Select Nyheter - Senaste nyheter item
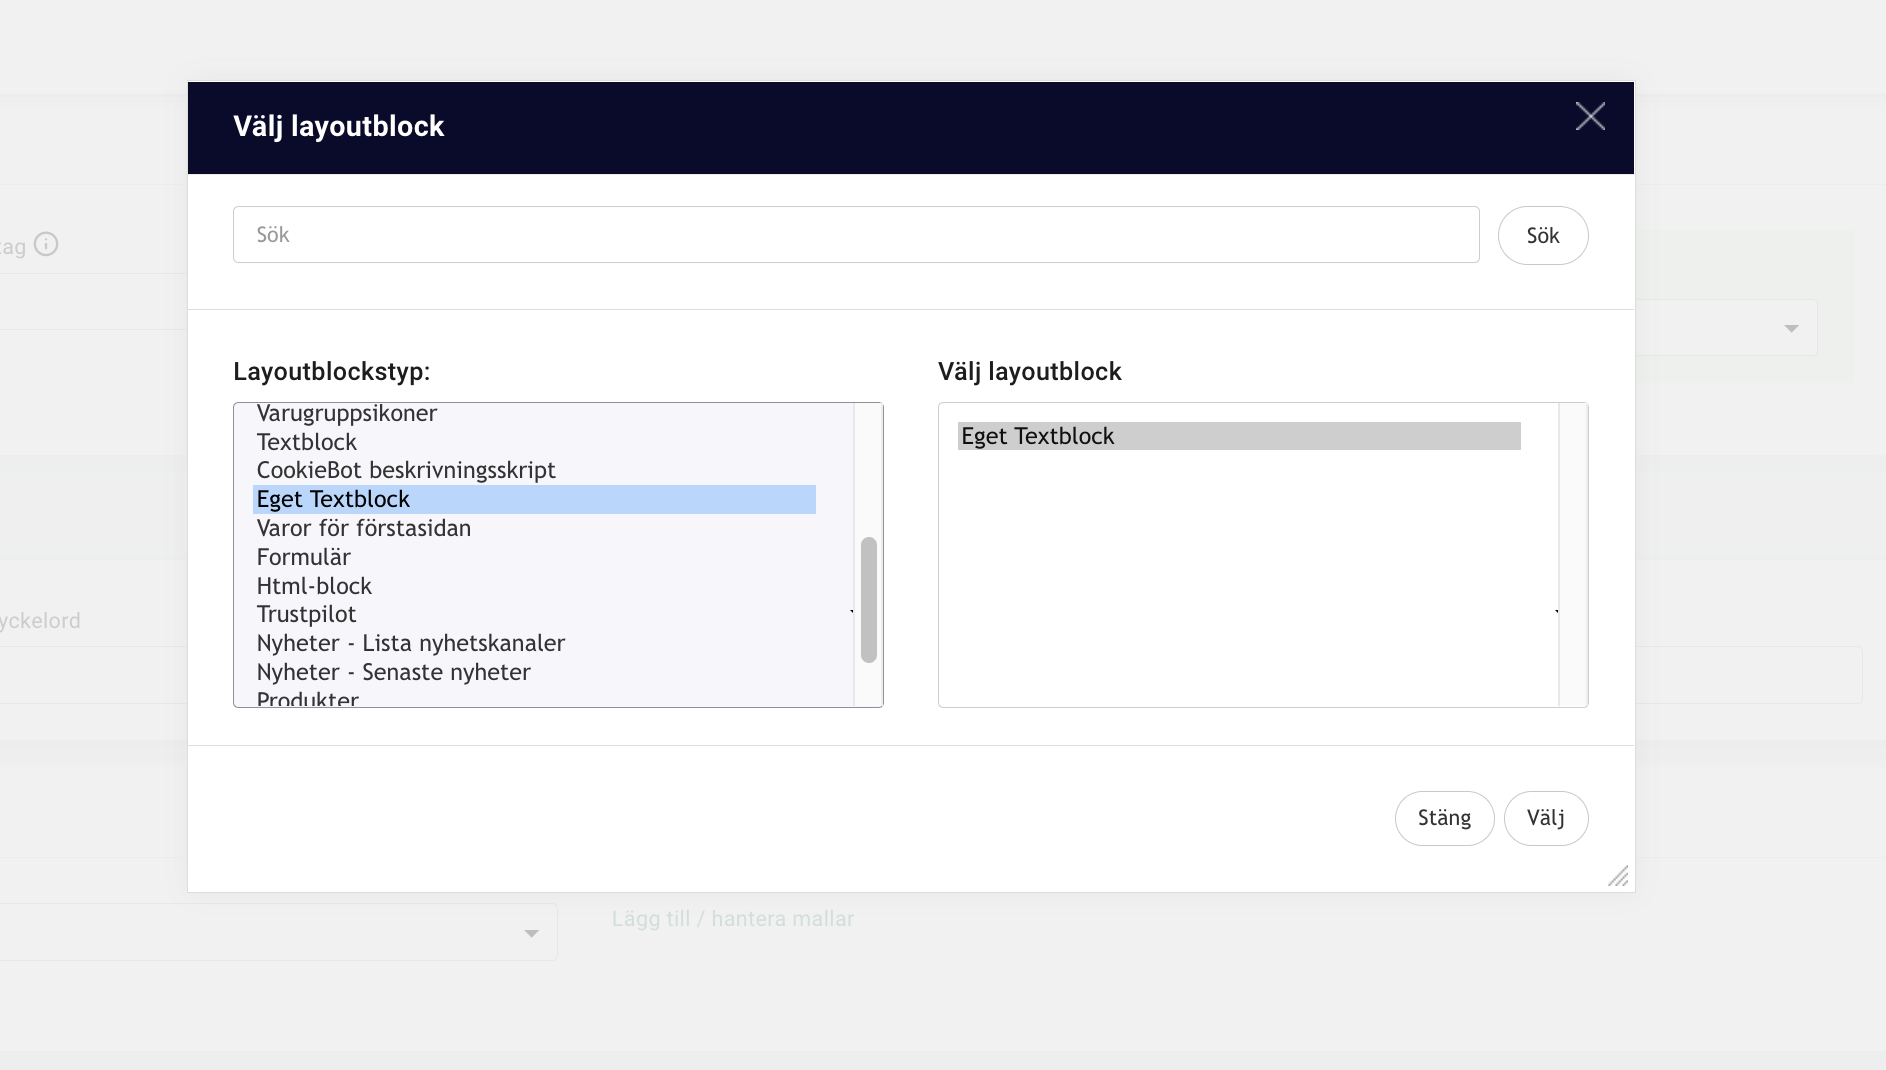 [x=534, y=672]
